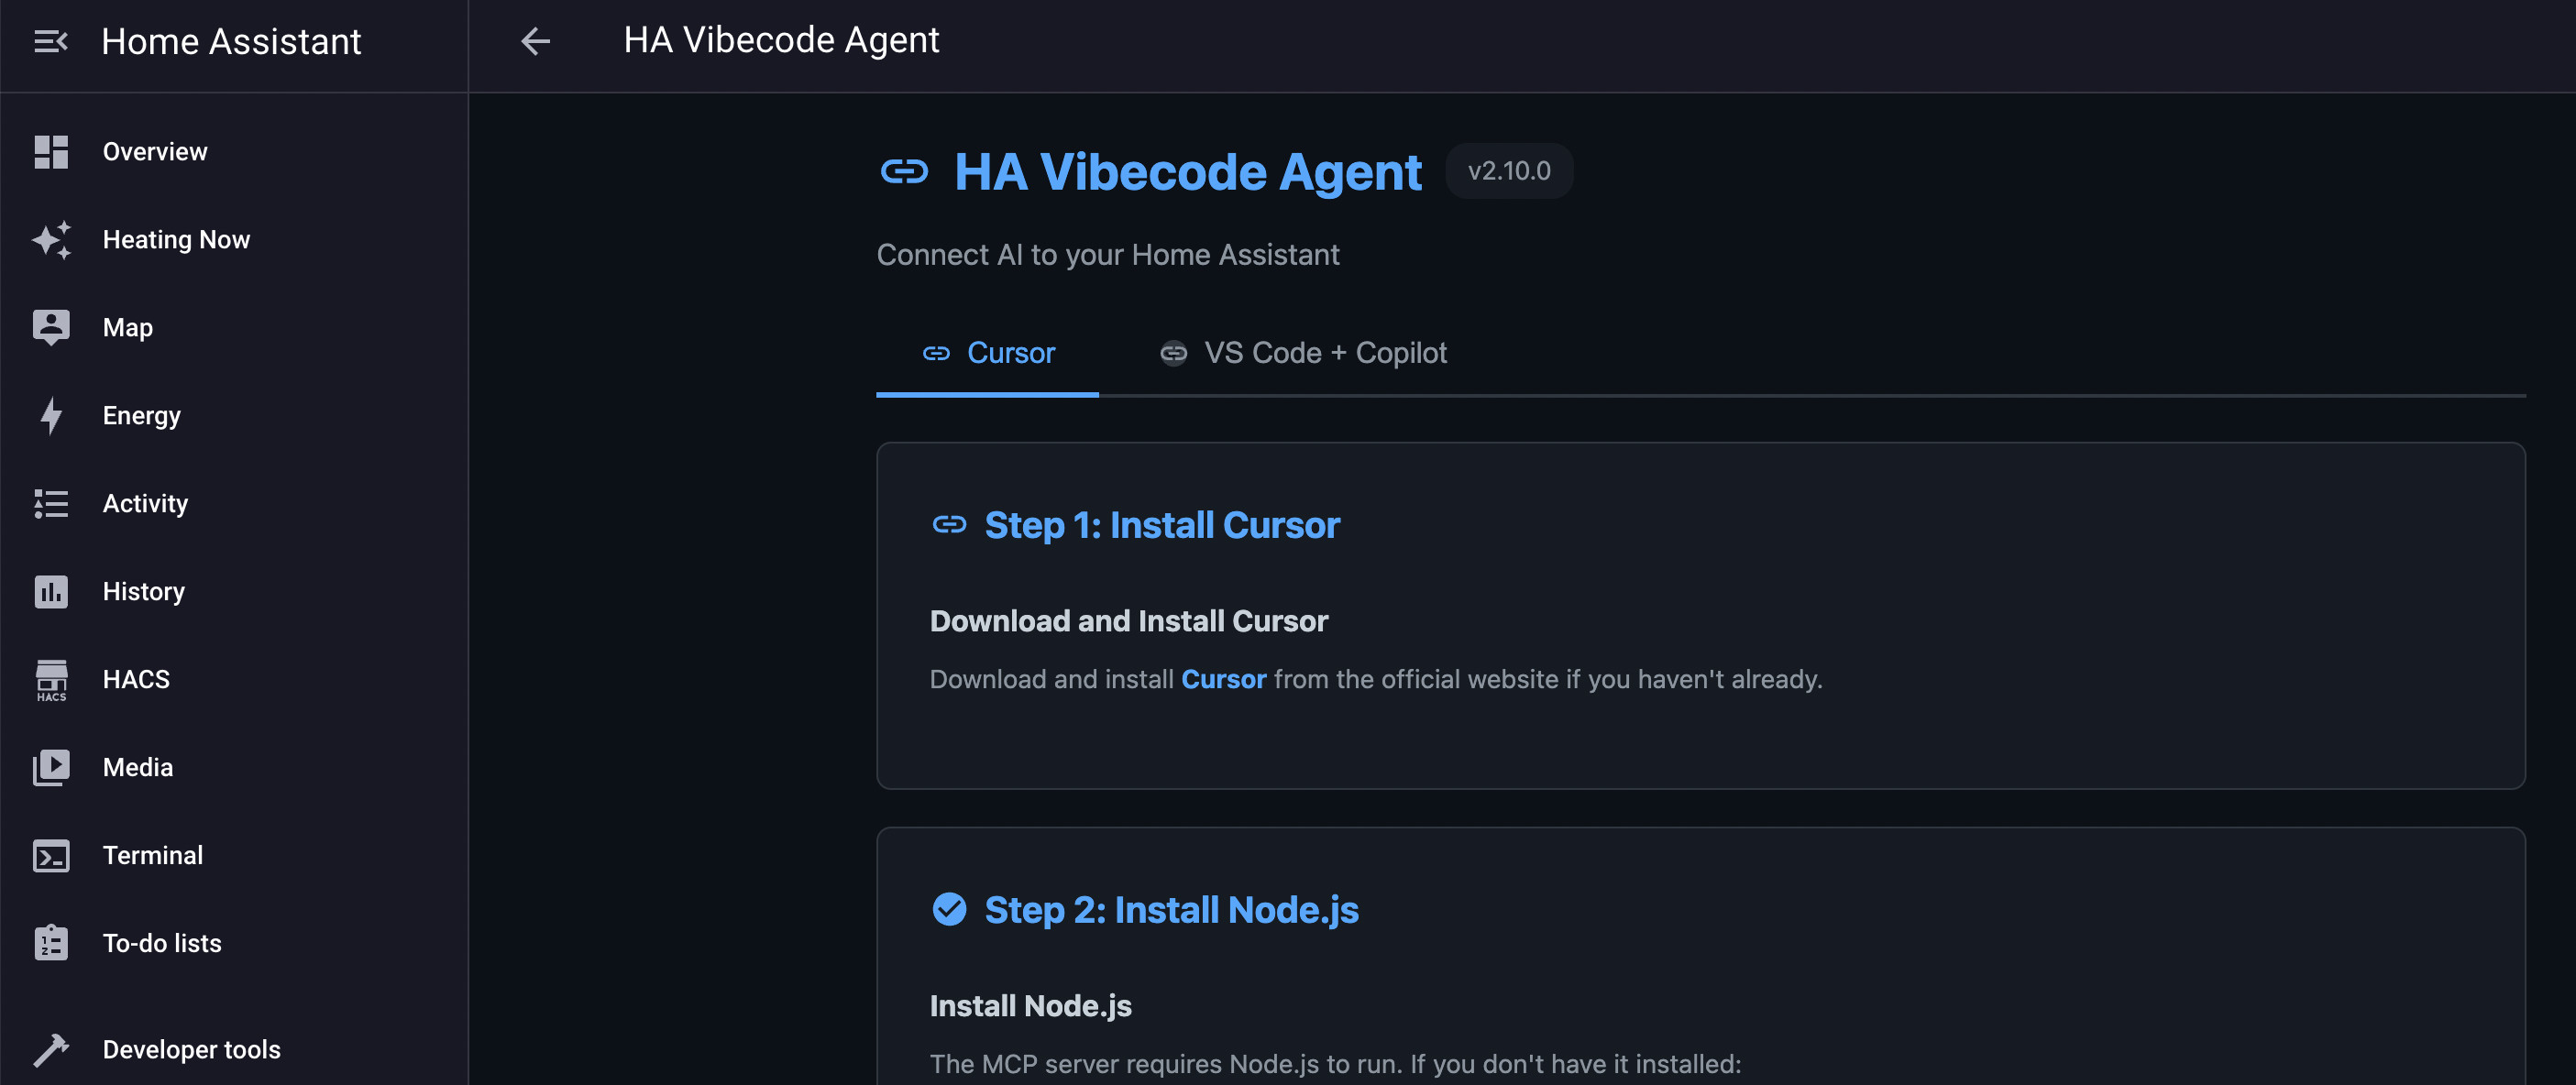The height and width of the screenshot is (1085, 2576).
Task: Select the Energy lightning icon
Action: click(x=50, y=415)
